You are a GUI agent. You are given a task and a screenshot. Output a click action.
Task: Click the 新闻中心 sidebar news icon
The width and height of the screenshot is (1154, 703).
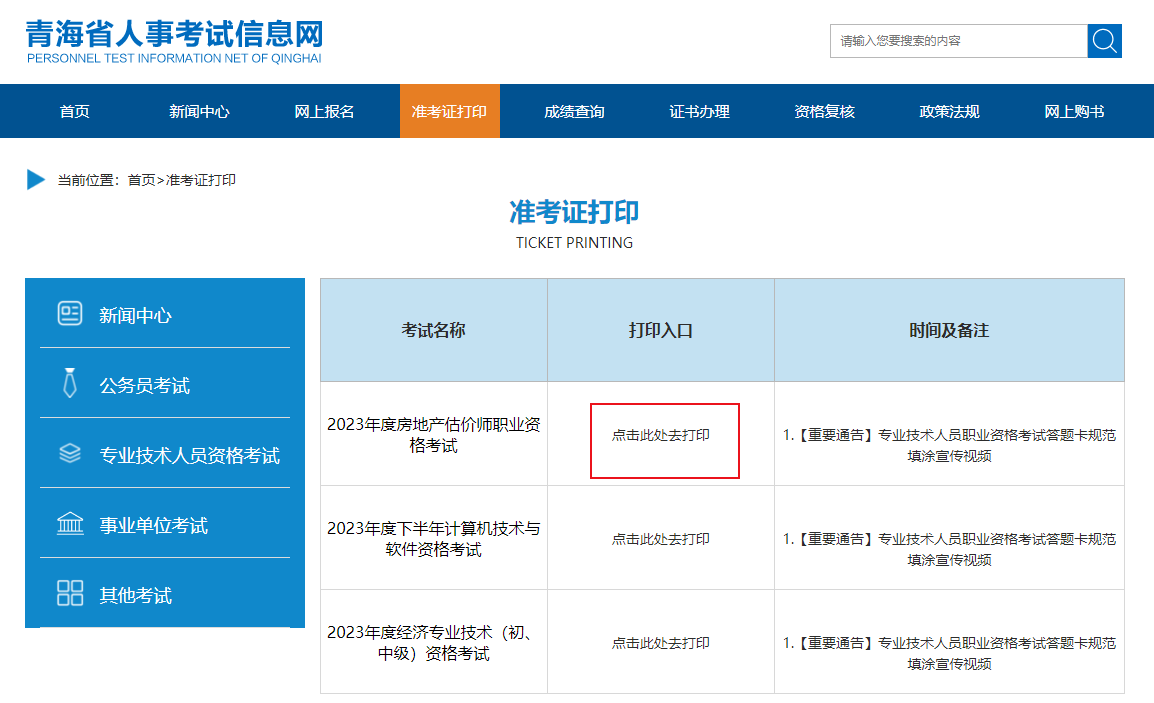coord(70,314)
